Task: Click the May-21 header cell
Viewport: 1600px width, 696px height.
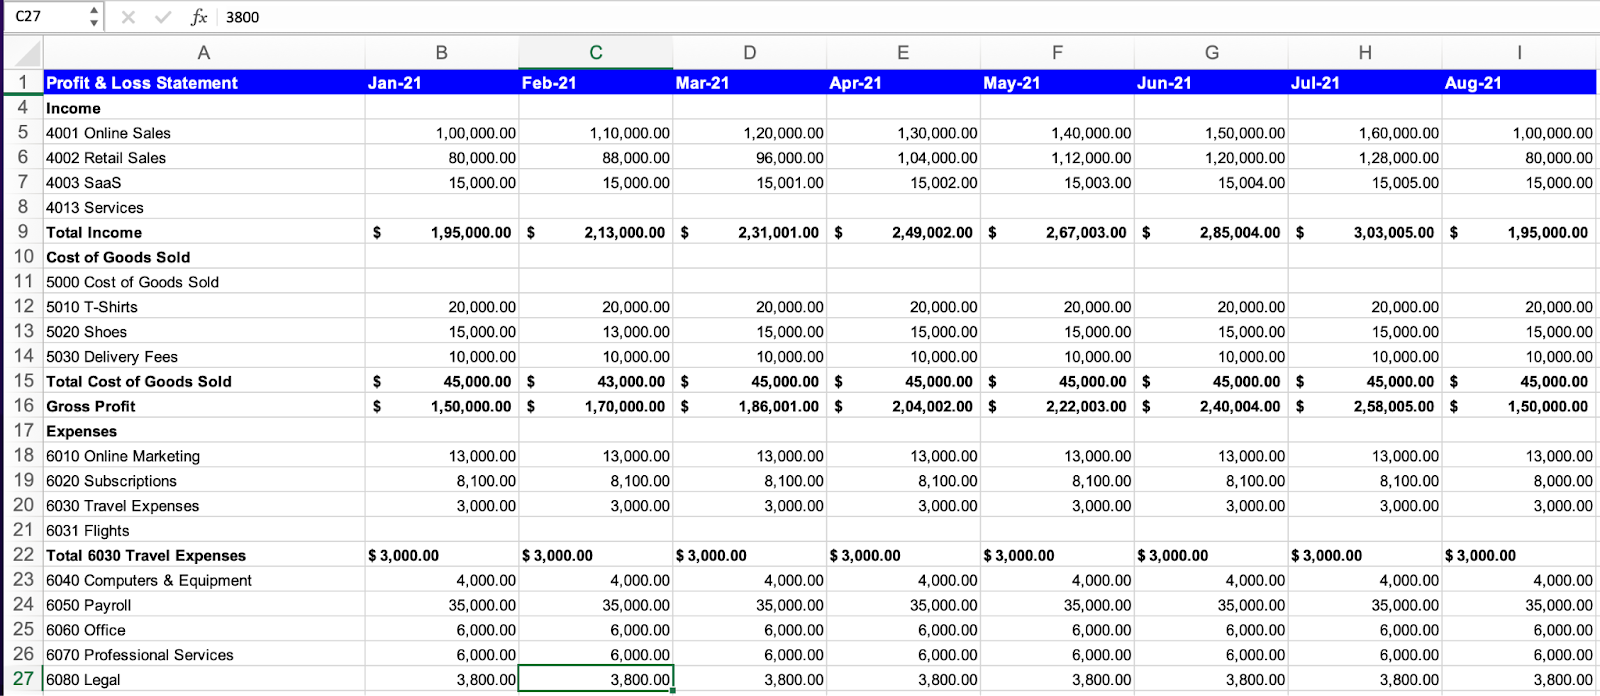Action: [1058, 83]
